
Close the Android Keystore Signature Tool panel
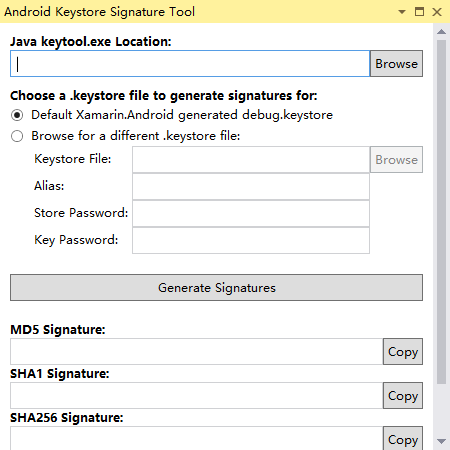click(x=437, y=12)
